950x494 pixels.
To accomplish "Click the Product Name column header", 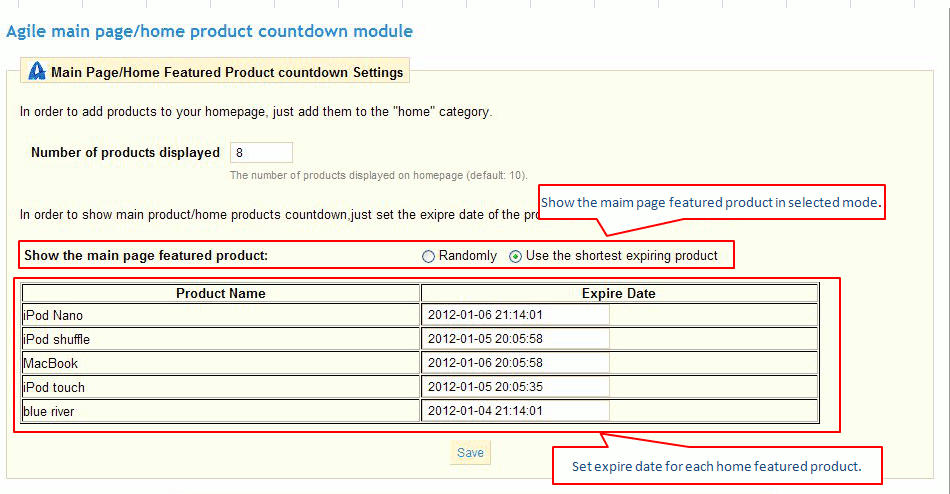I will pyautogui.click(x=221, y=293).
